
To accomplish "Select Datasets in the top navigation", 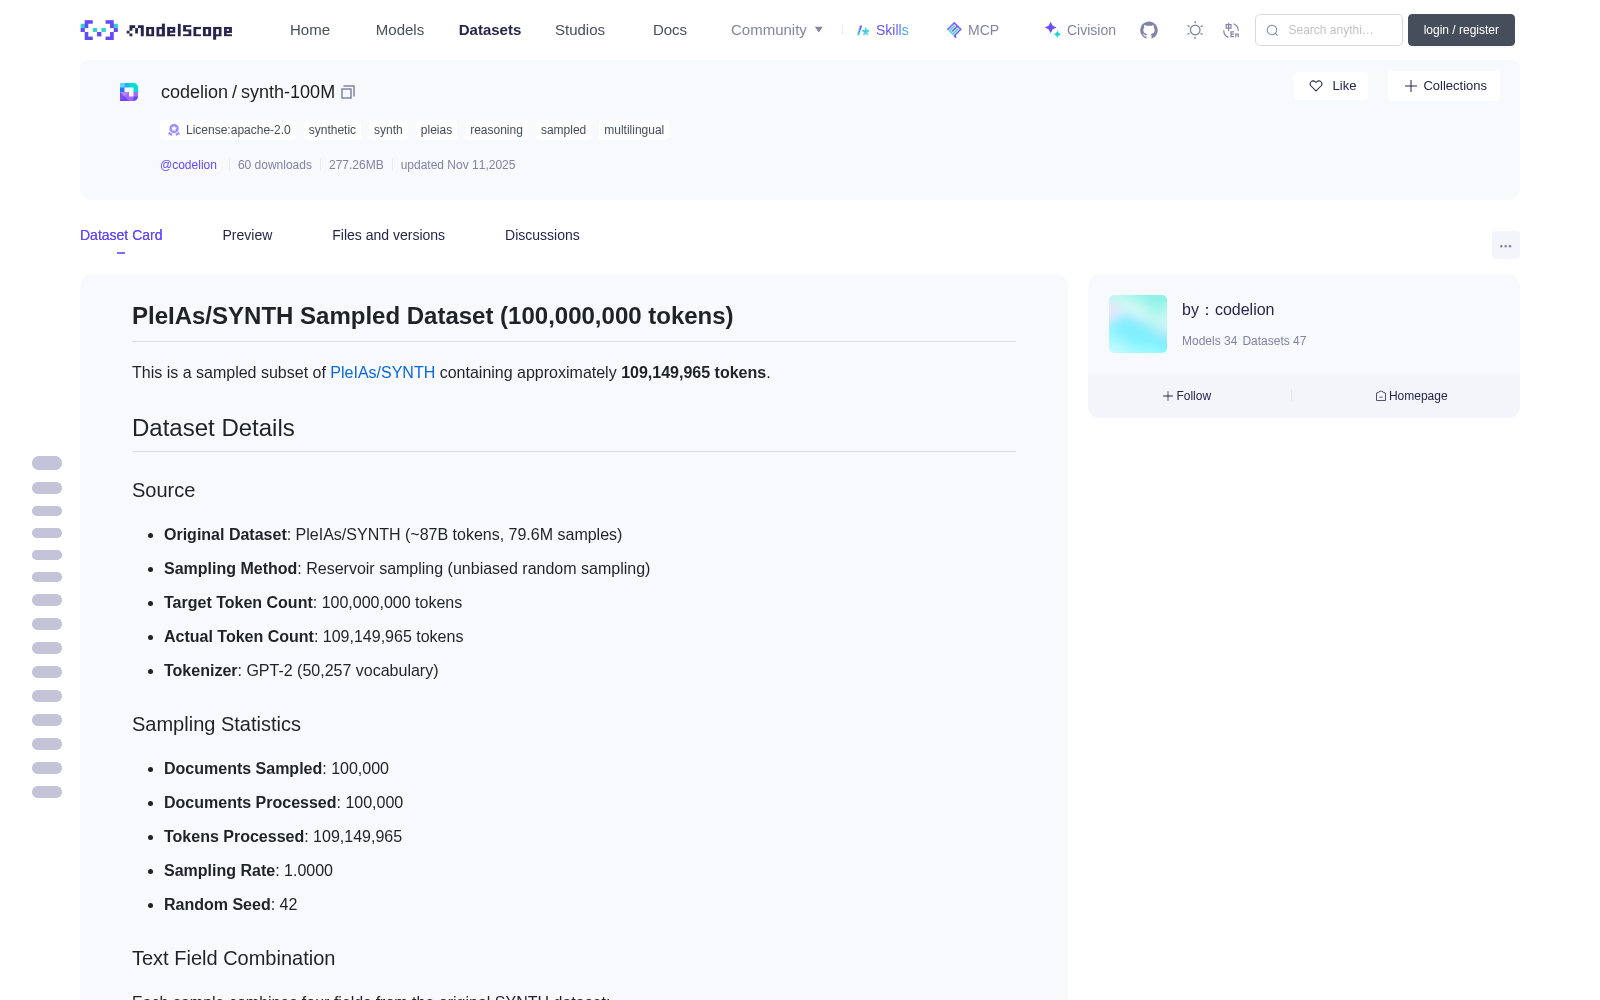I will click(490, 30).
